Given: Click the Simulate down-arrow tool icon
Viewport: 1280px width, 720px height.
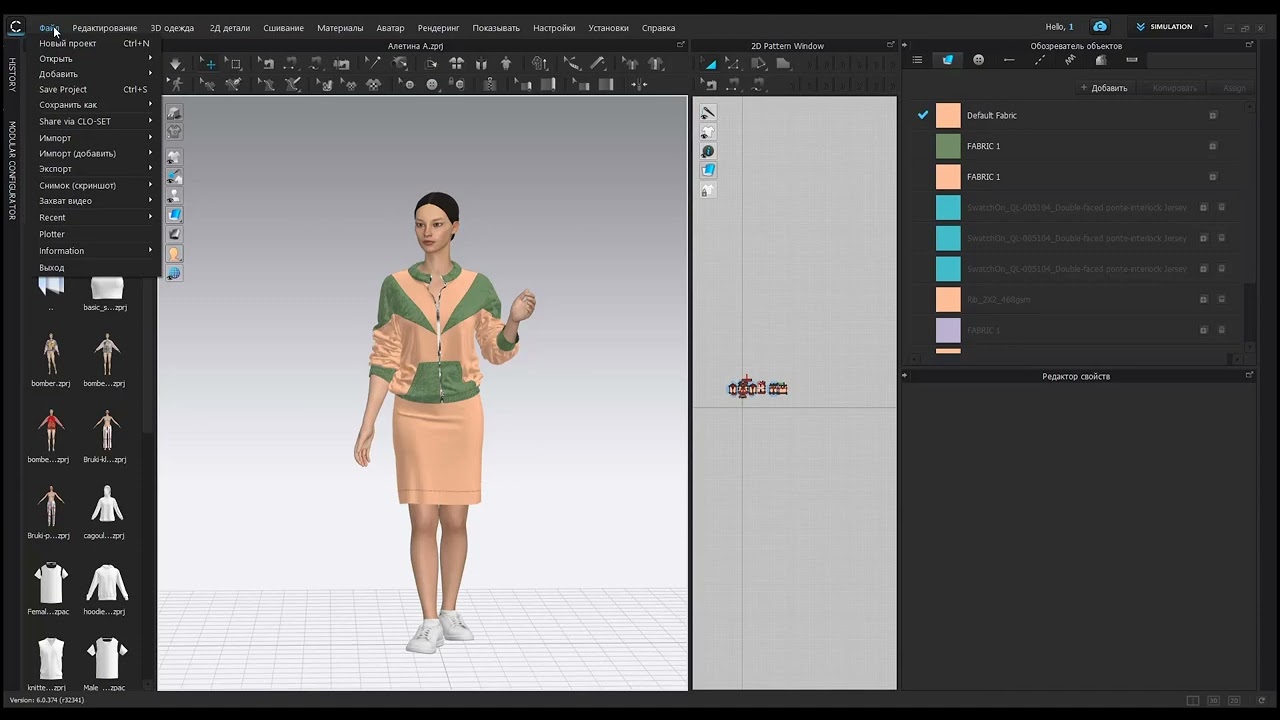Looking at the screenshot, I should coord(176,64).
